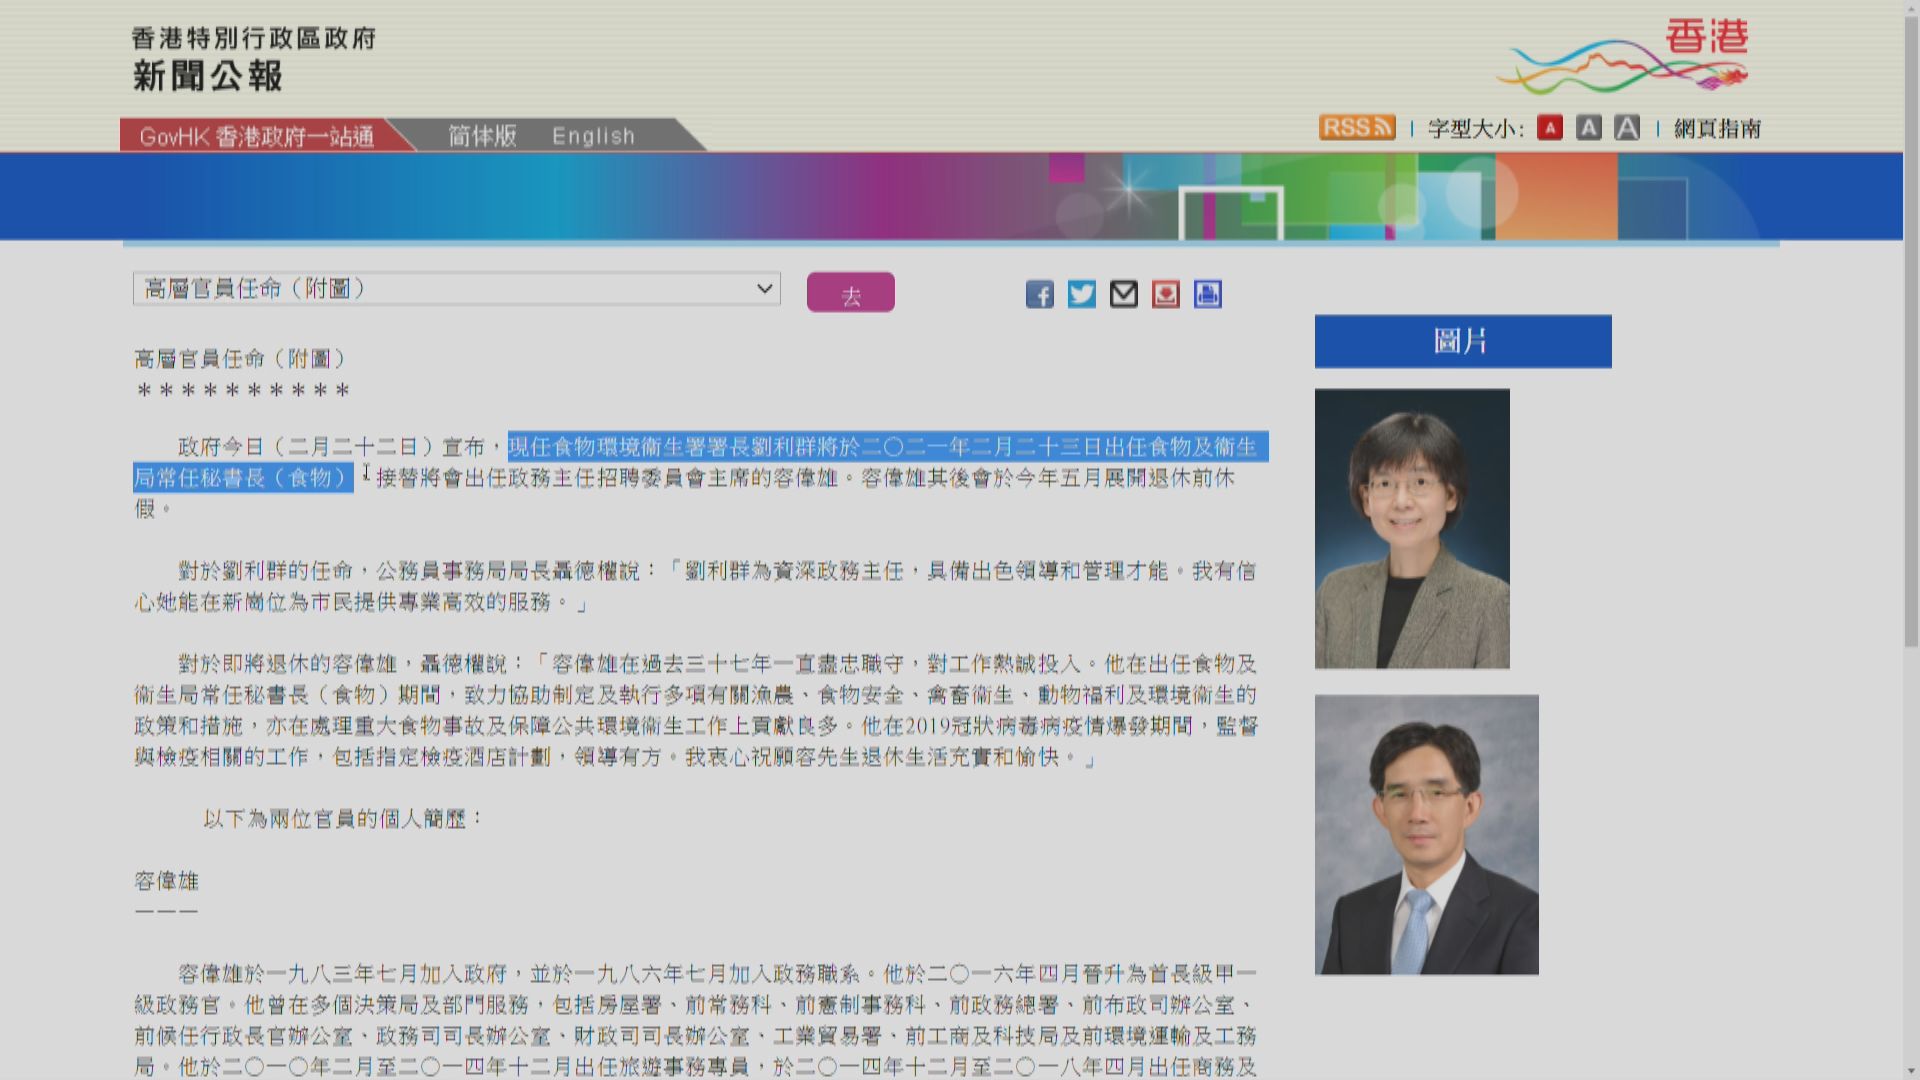
Task: Email this press release using the envelope icon
Action: pos(1123,293)
